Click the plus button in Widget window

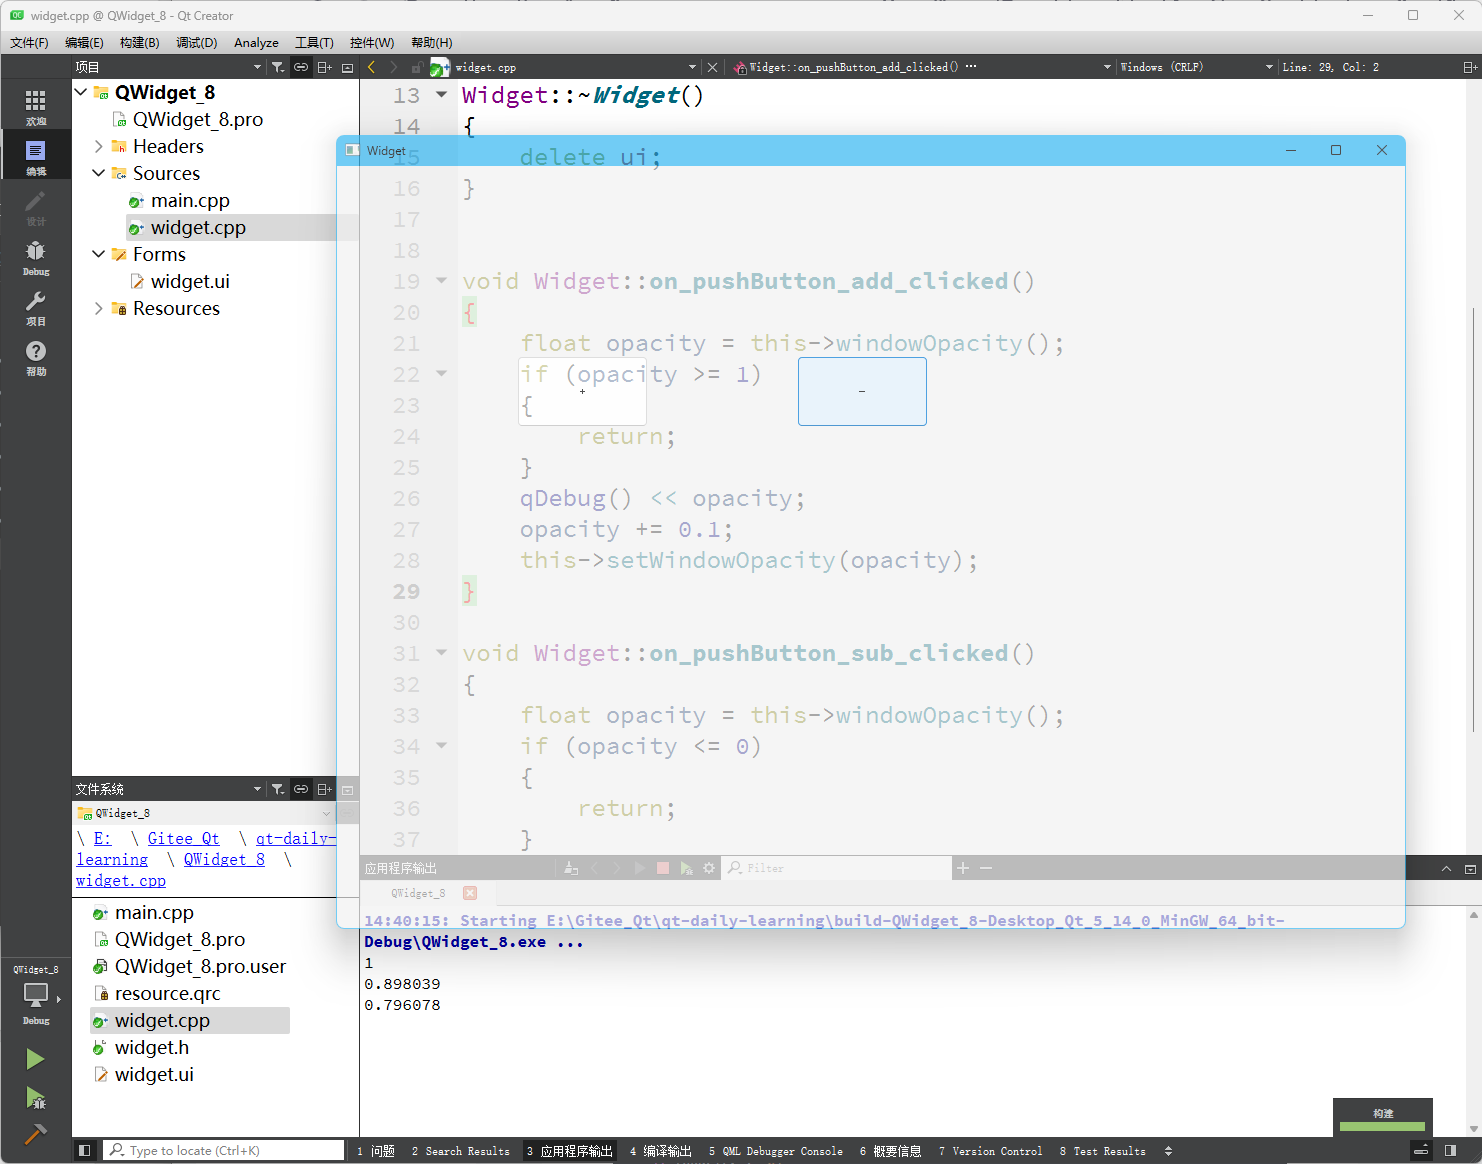pyautogui.click(x=582, y=391)
